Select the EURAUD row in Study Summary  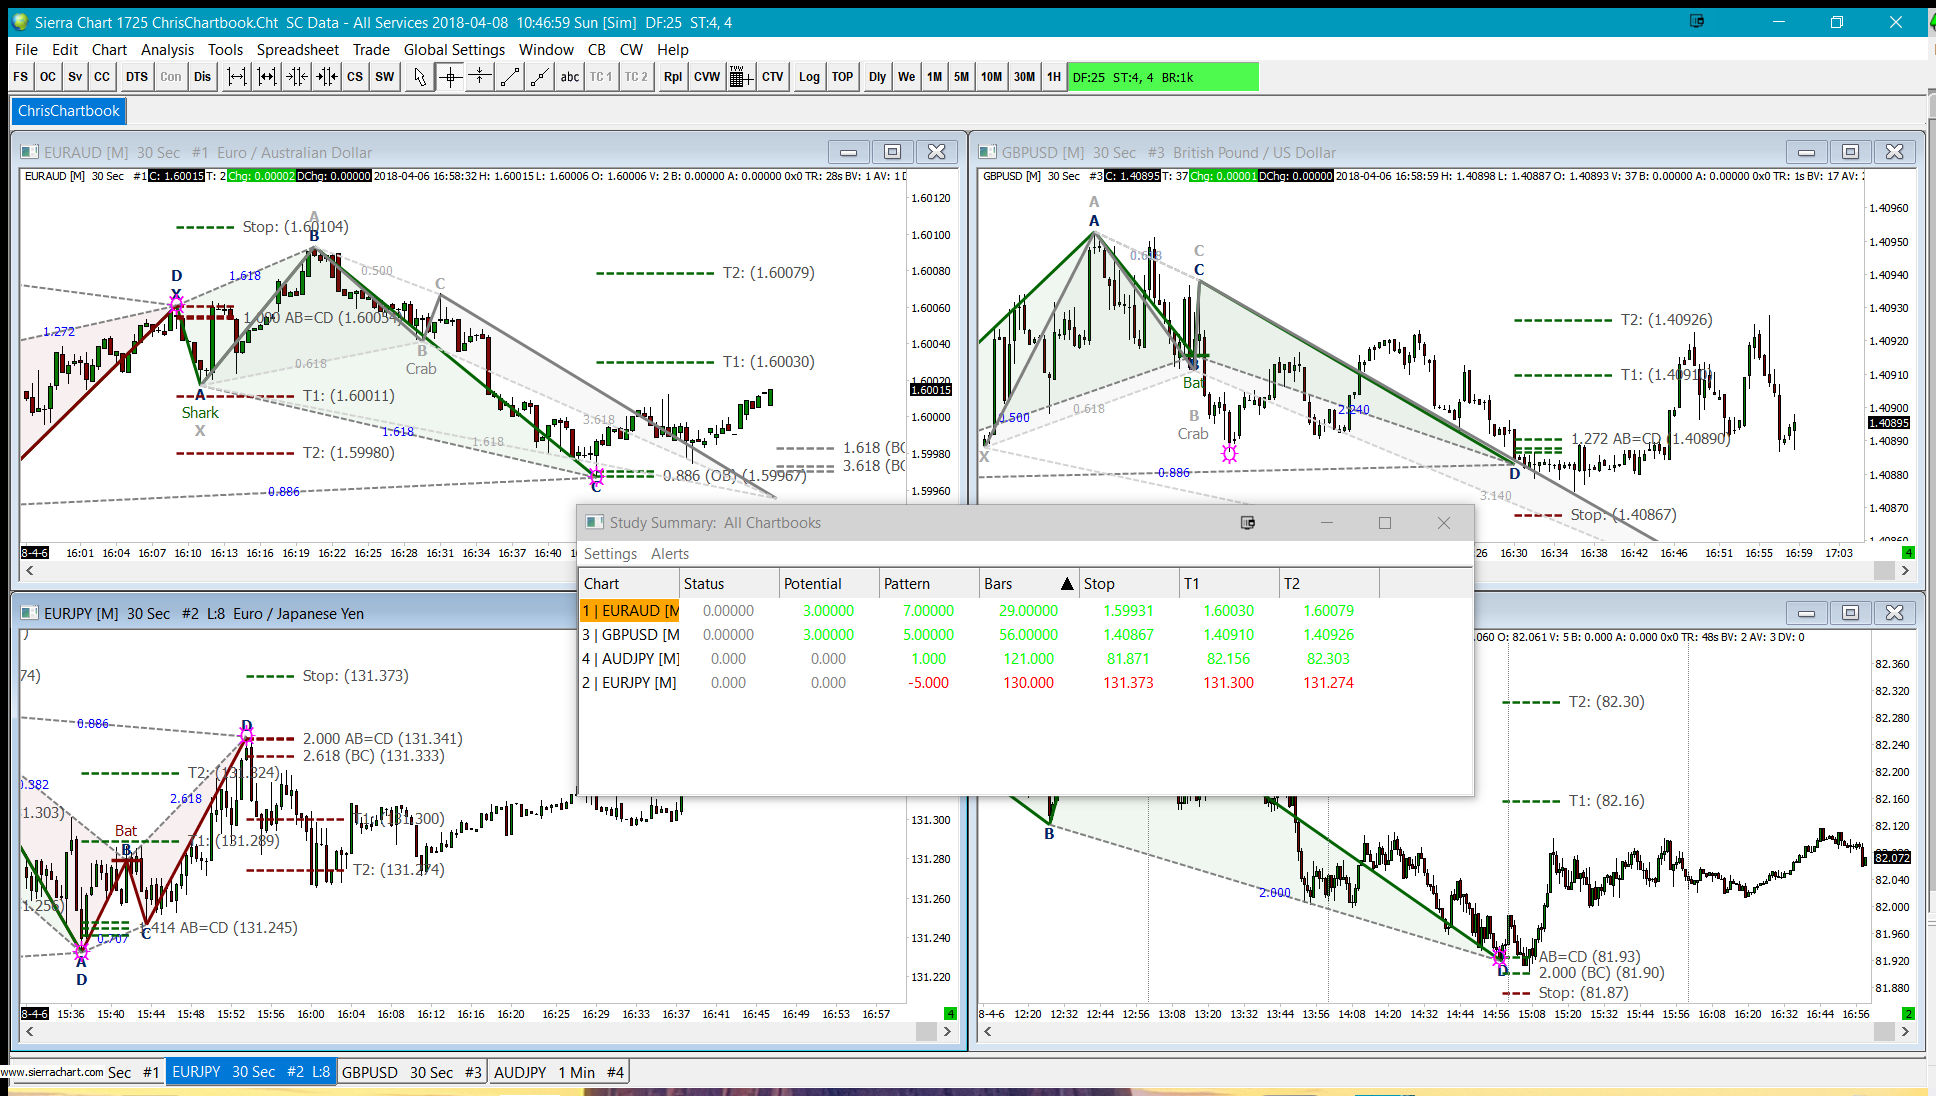pyautogui.click(x=630, y=611)
